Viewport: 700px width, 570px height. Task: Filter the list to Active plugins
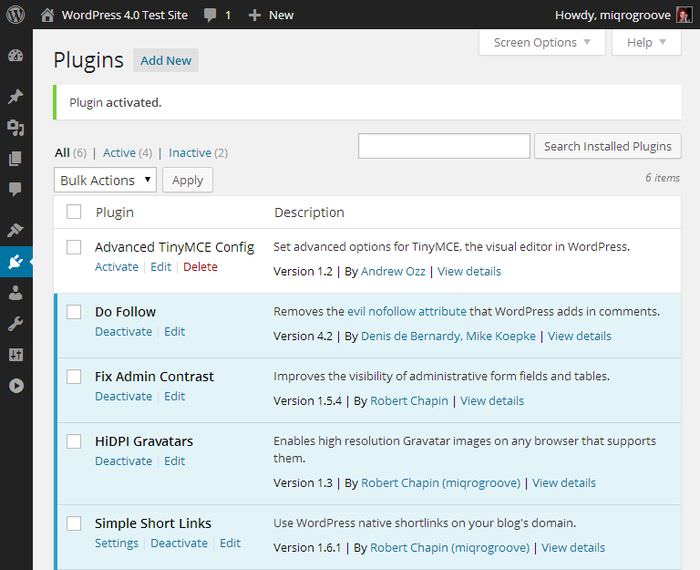point(119,153)
